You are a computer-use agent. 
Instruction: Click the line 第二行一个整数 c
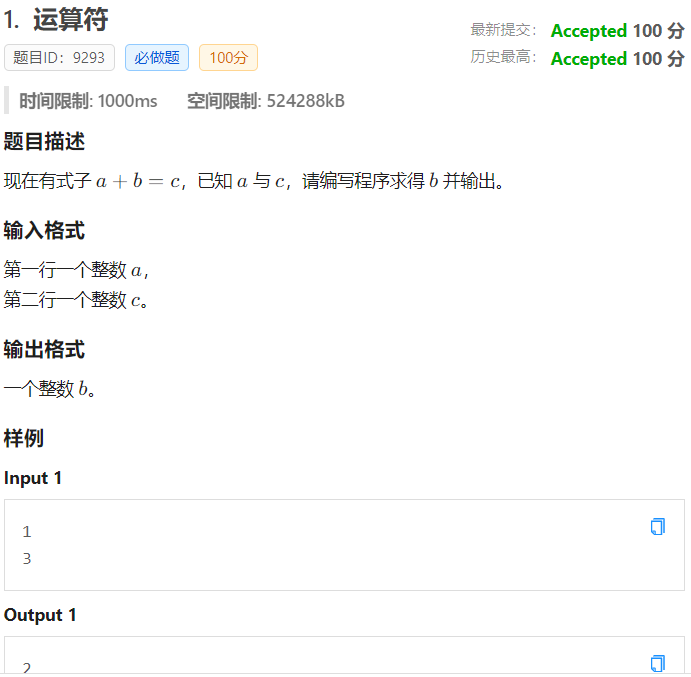[x=76, y=300]
